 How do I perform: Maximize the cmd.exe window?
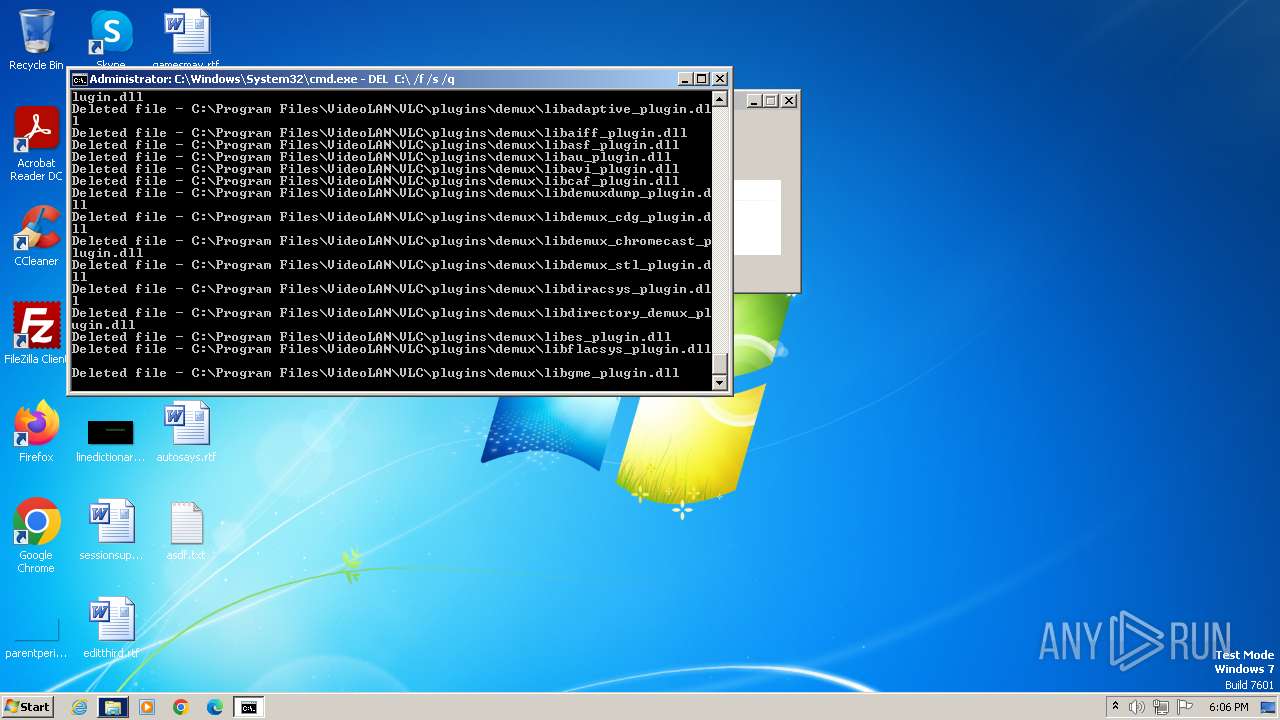coord(701,79)
